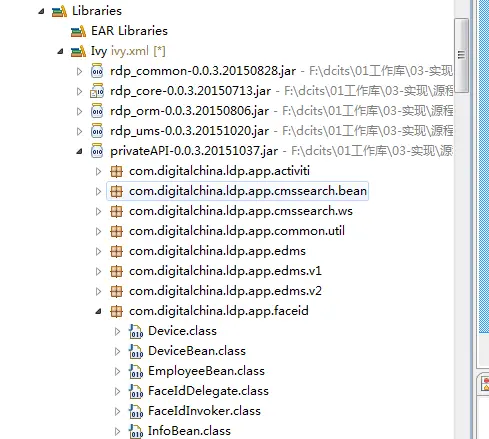The width and height of the screenshot is (489, 439).
Task: Expand the EmployeeBean.class node
Action: pos(117,371)
